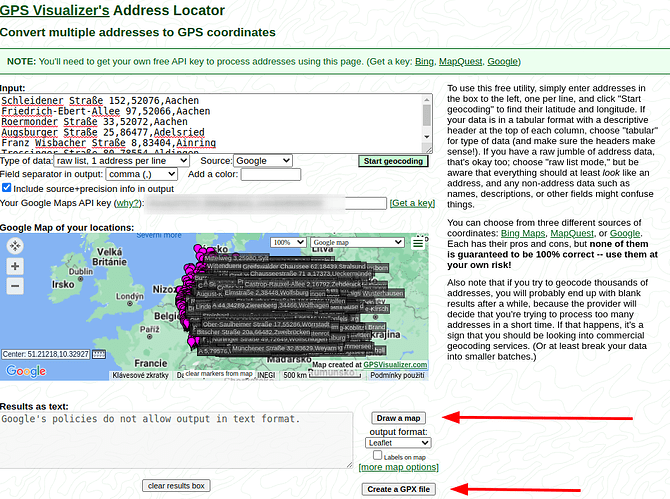Click the Bitscher Straße 20a Zweibrücken label
Image resolution: width=670 pixels, height=499 pixels.
tap(253, 332)
